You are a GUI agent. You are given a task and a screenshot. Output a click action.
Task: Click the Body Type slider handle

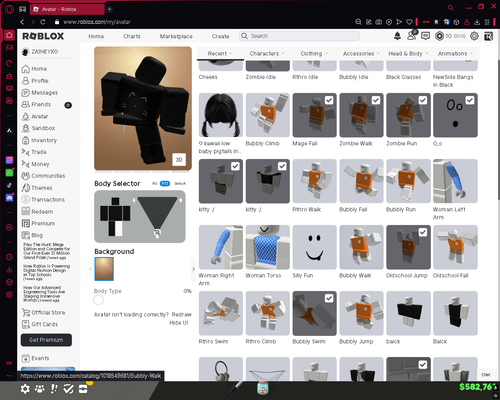pyautogui.click(x=98, y=300)
